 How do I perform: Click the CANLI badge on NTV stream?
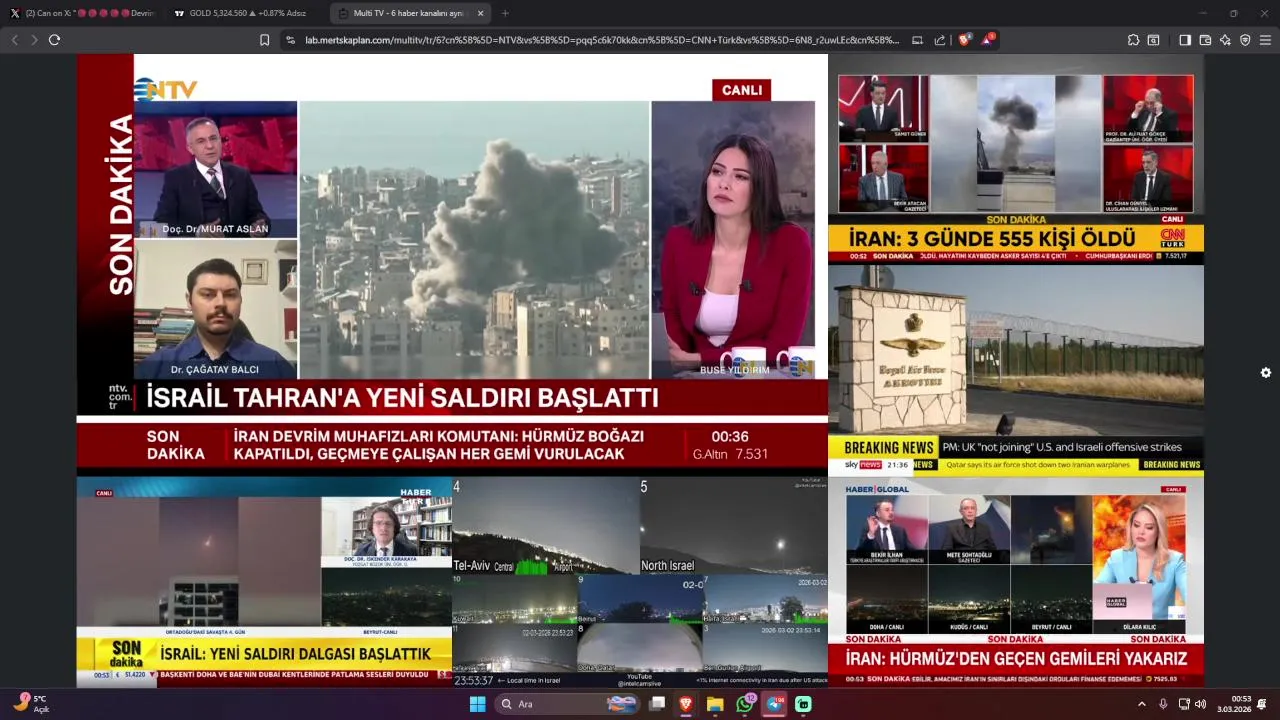click(x=741, y=90)
